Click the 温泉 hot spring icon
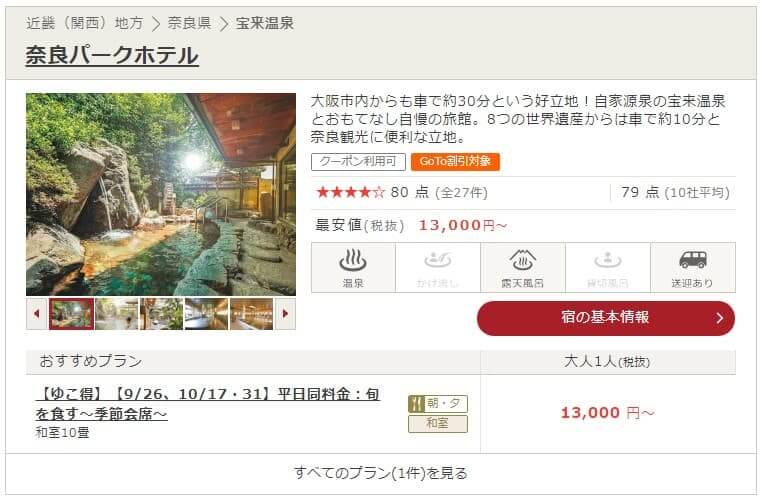The image size is (763, 499). (353, 267)
